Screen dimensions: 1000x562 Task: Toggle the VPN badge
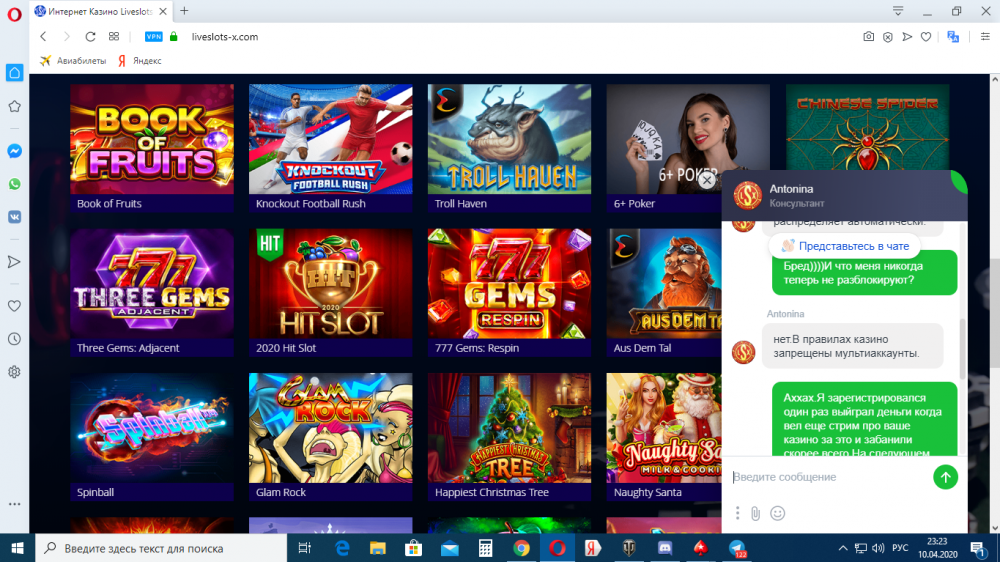tap(154, 37)
